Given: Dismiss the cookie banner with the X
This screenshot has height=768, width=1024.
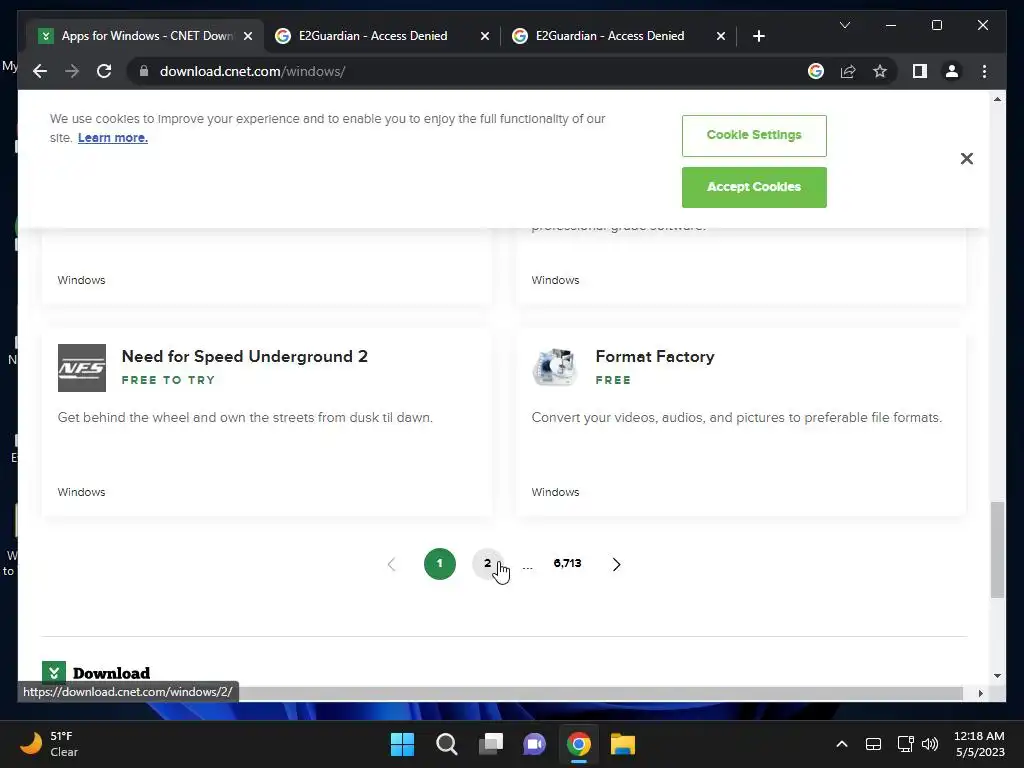Looking at the screenshot, I should pos(967,159).
